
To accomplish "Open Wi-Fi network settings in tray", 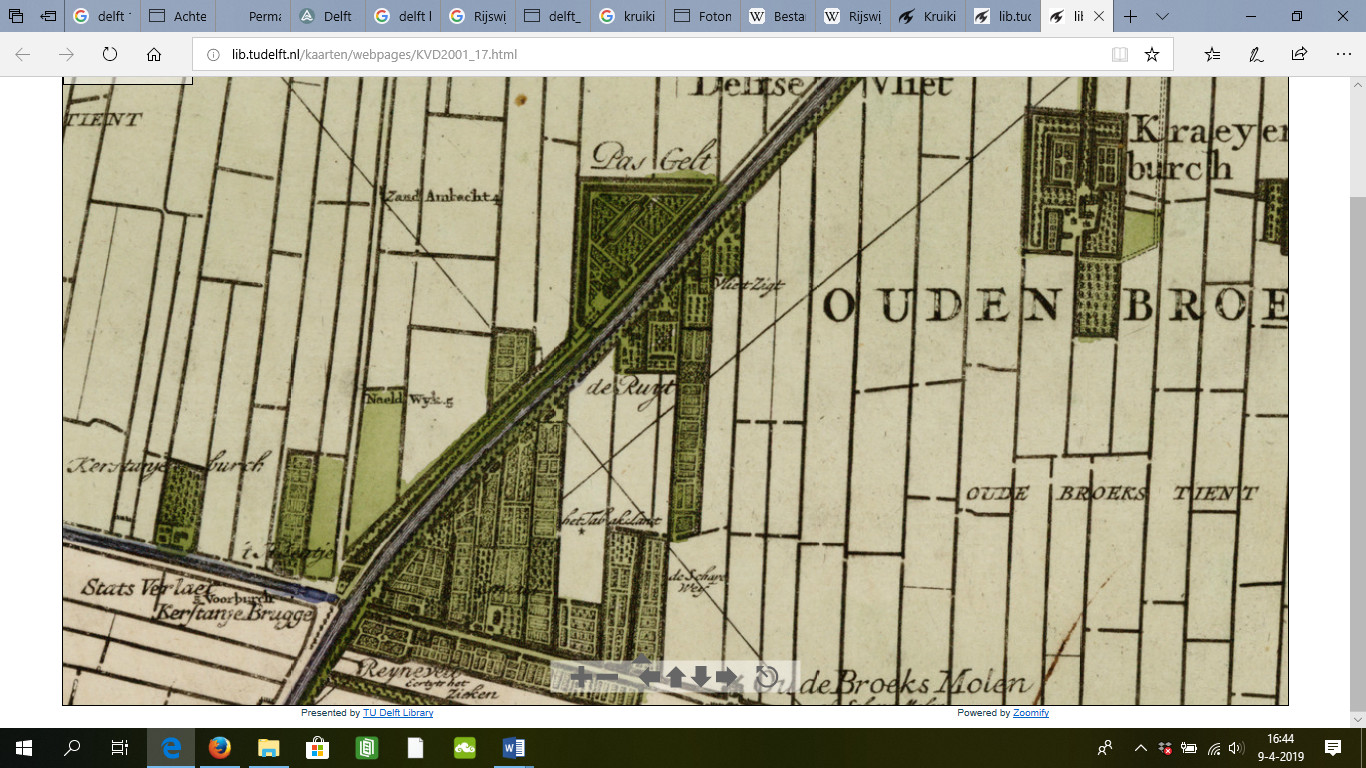I will coord(1214,748).
